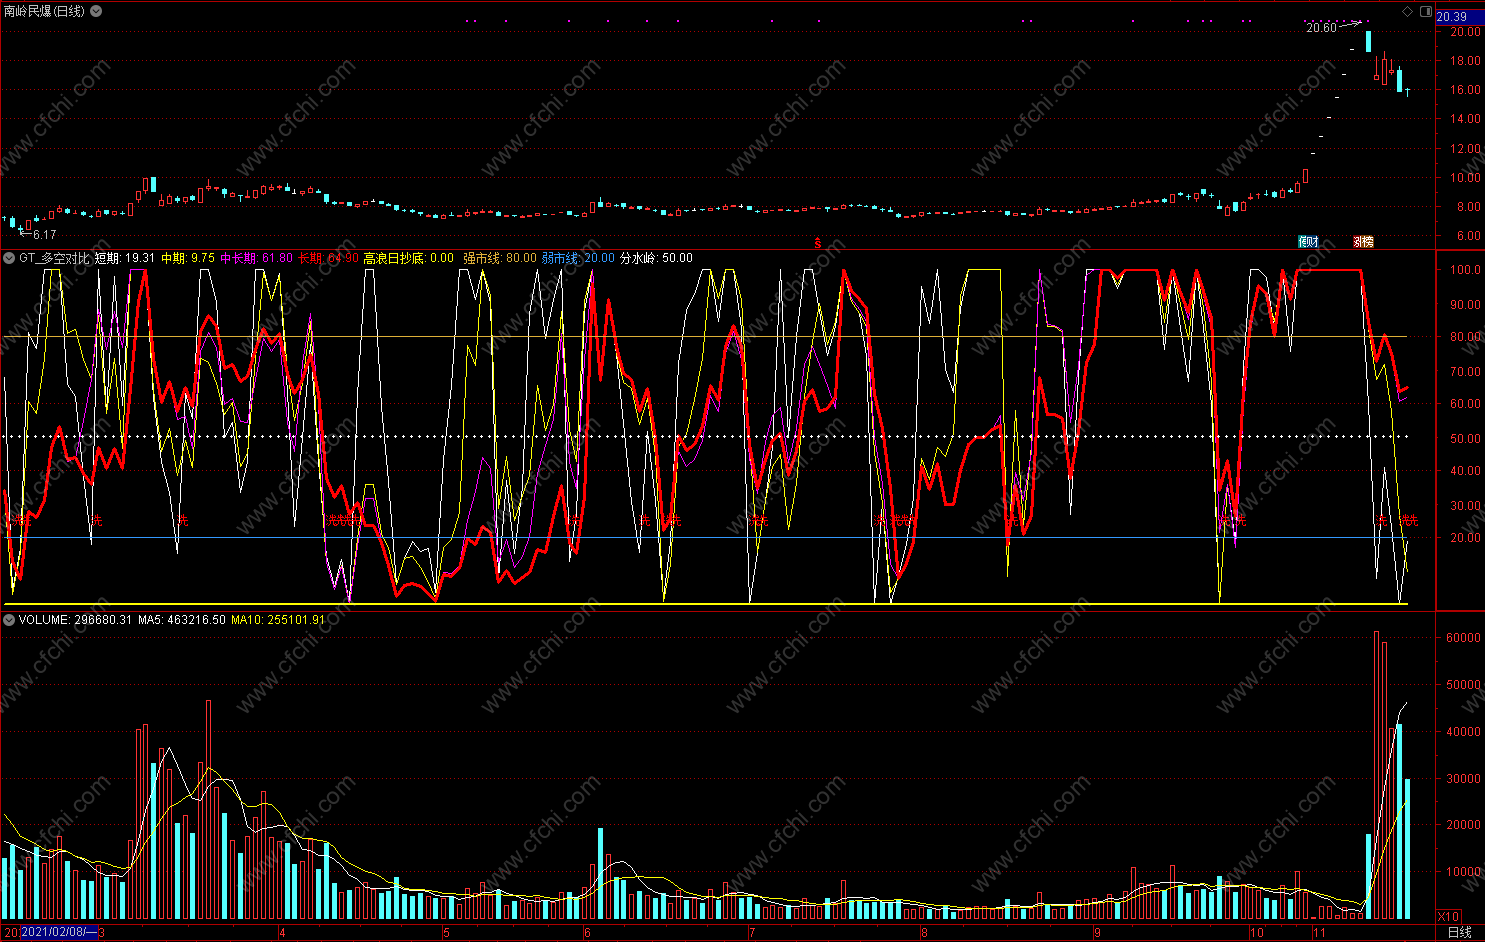
Task: Click the 6.17 low price annotation
Action: pyautogui.click(x=44, y=235)
